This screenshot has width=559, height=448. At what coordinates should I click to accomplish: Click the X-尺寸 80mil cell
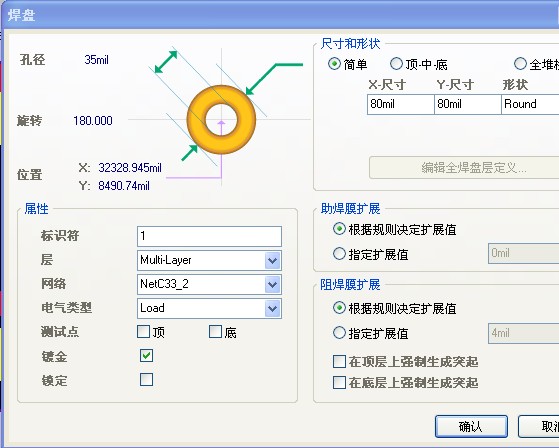pyautogui.click(x=401, y=104)
